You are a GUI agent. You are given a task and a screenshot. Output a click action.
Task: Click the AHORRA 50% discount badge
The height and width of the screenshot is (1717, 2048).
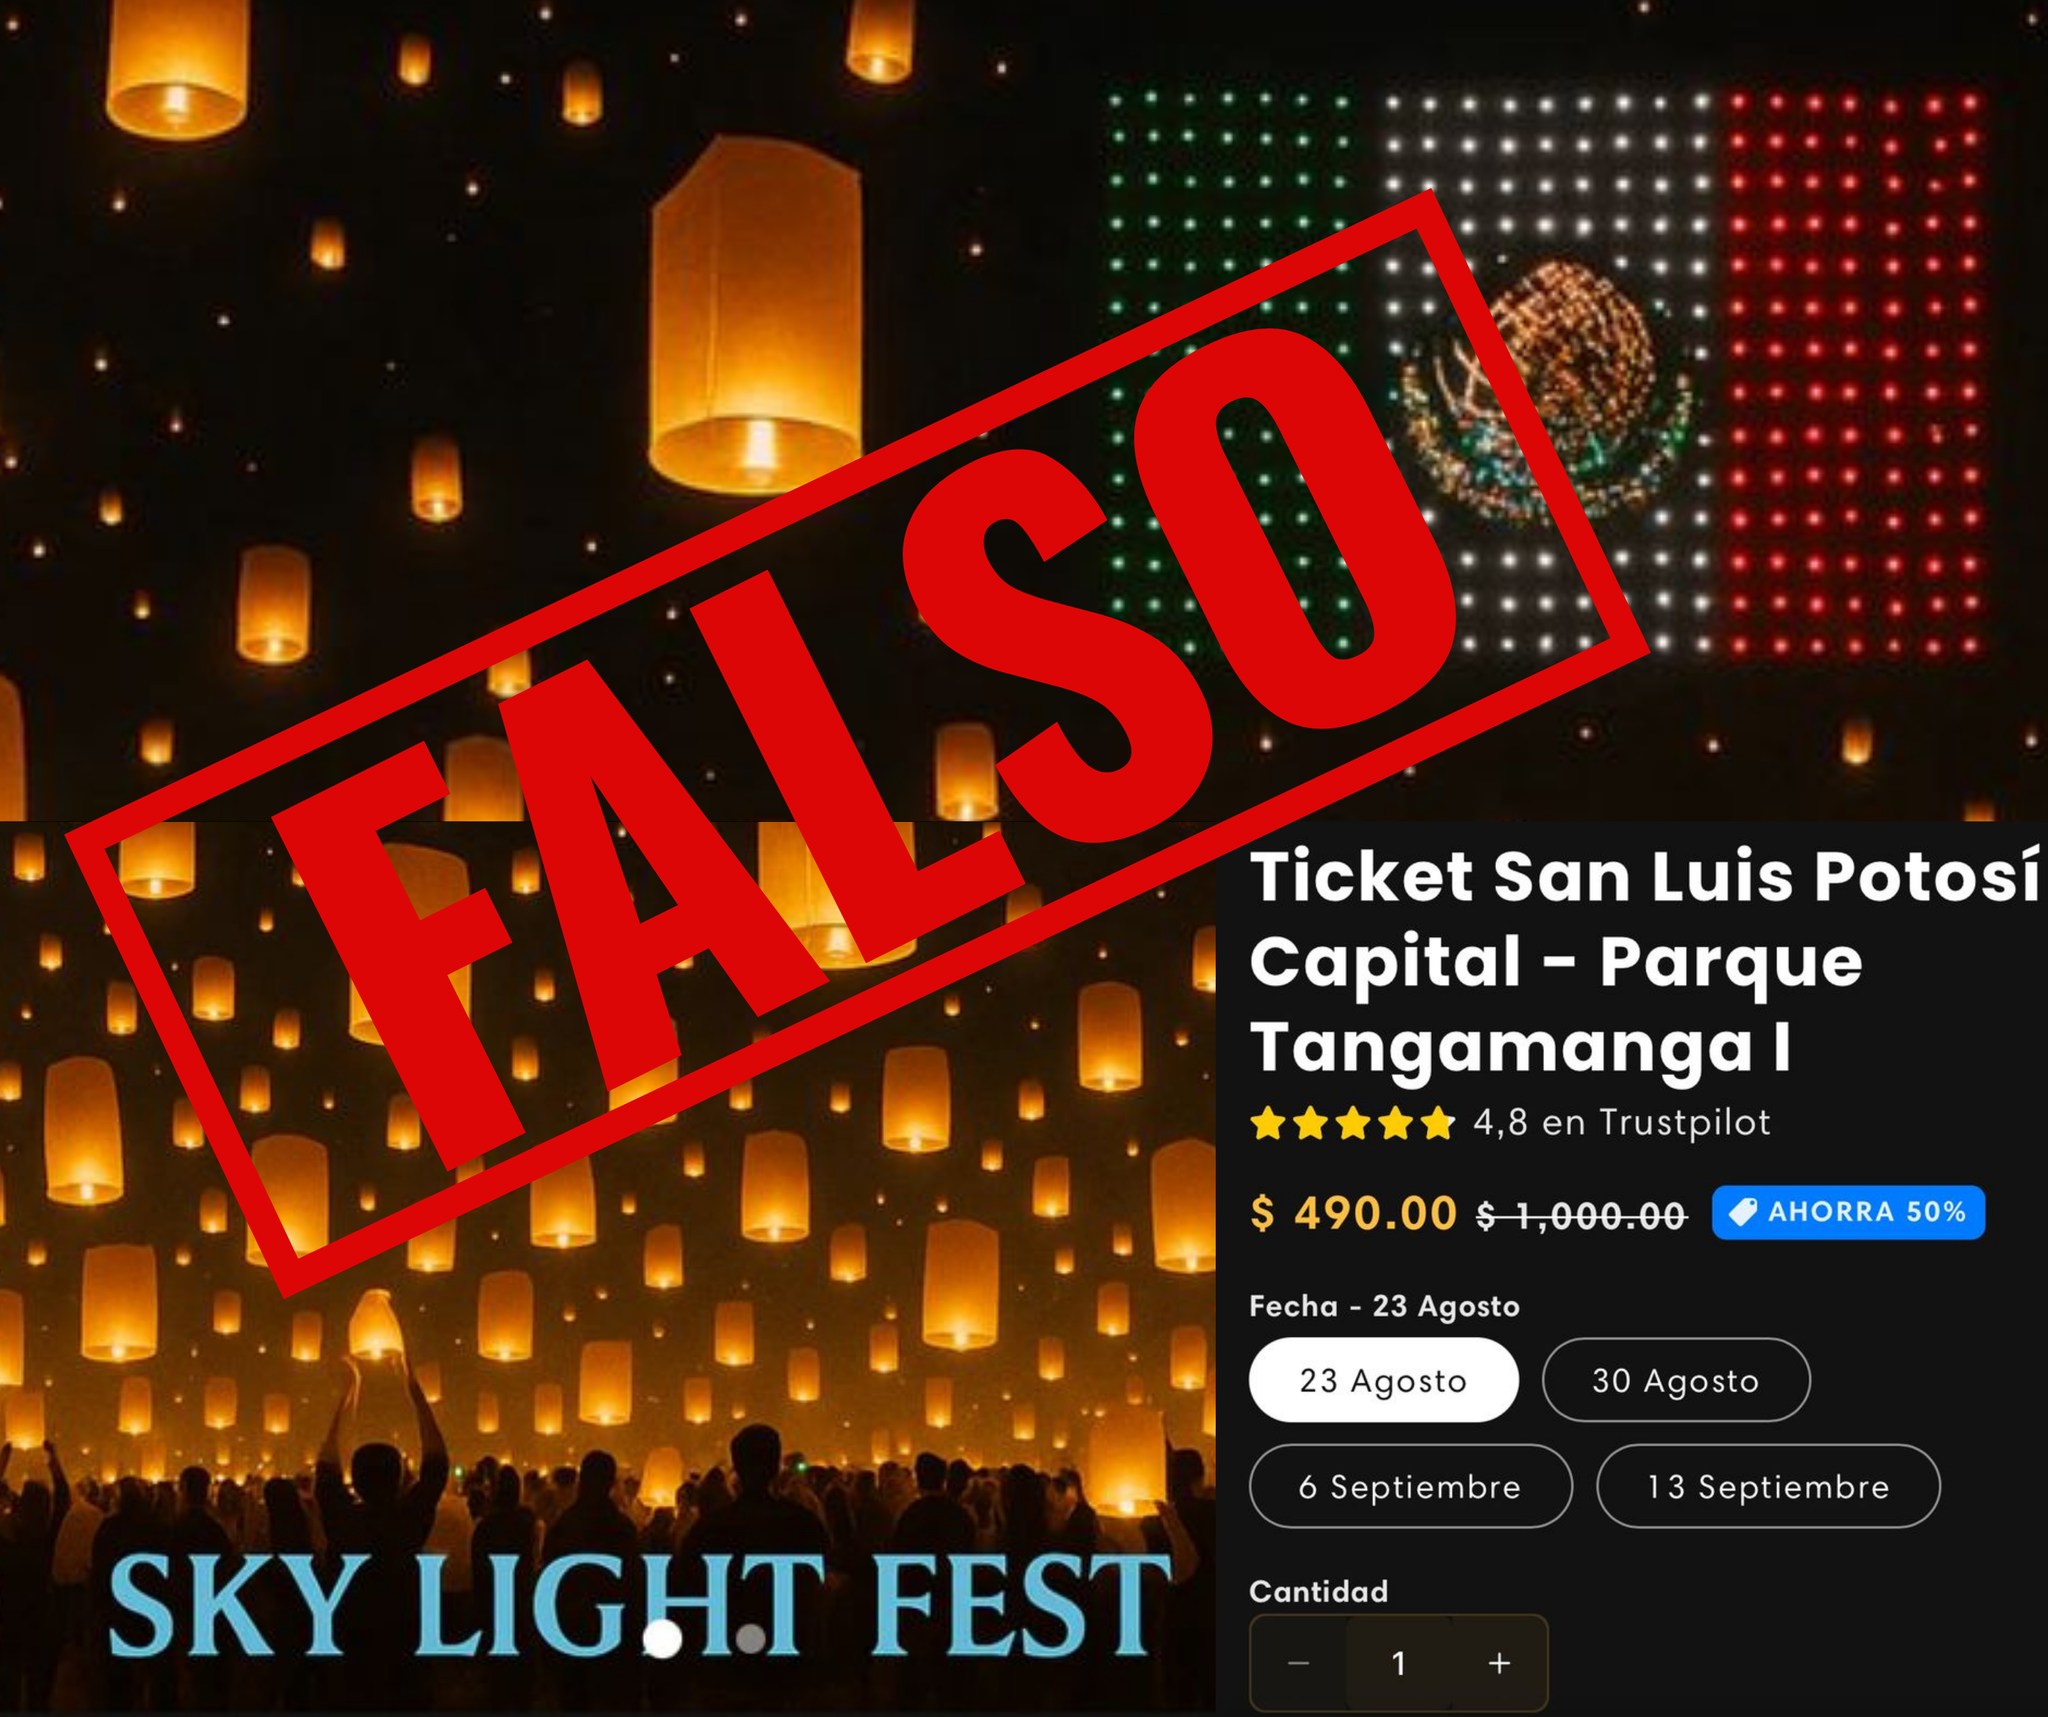click(x=1848, y=1212)
